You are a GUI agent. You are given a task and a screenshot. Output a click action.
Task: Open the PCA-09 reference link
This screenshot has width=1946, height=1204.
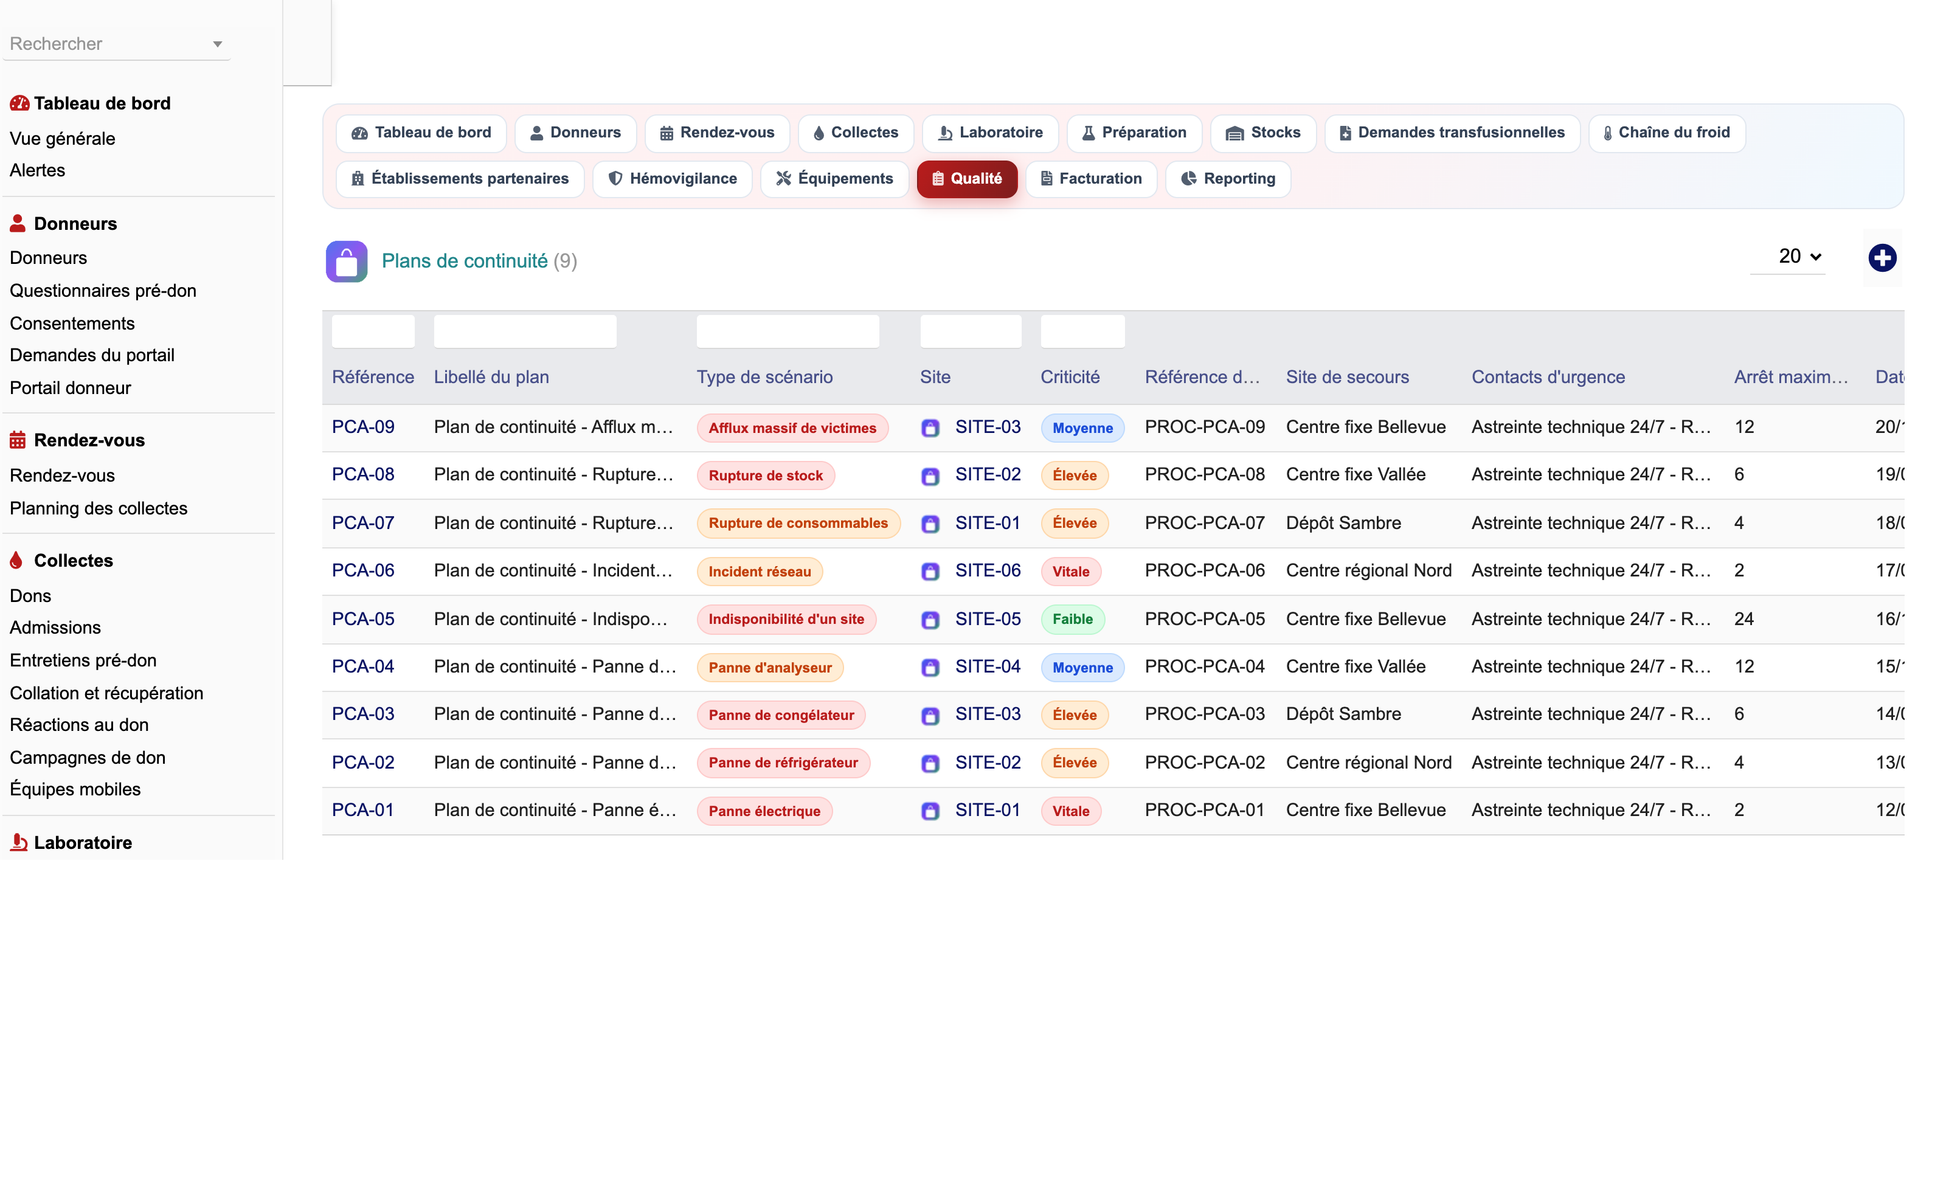click(363, 427)
